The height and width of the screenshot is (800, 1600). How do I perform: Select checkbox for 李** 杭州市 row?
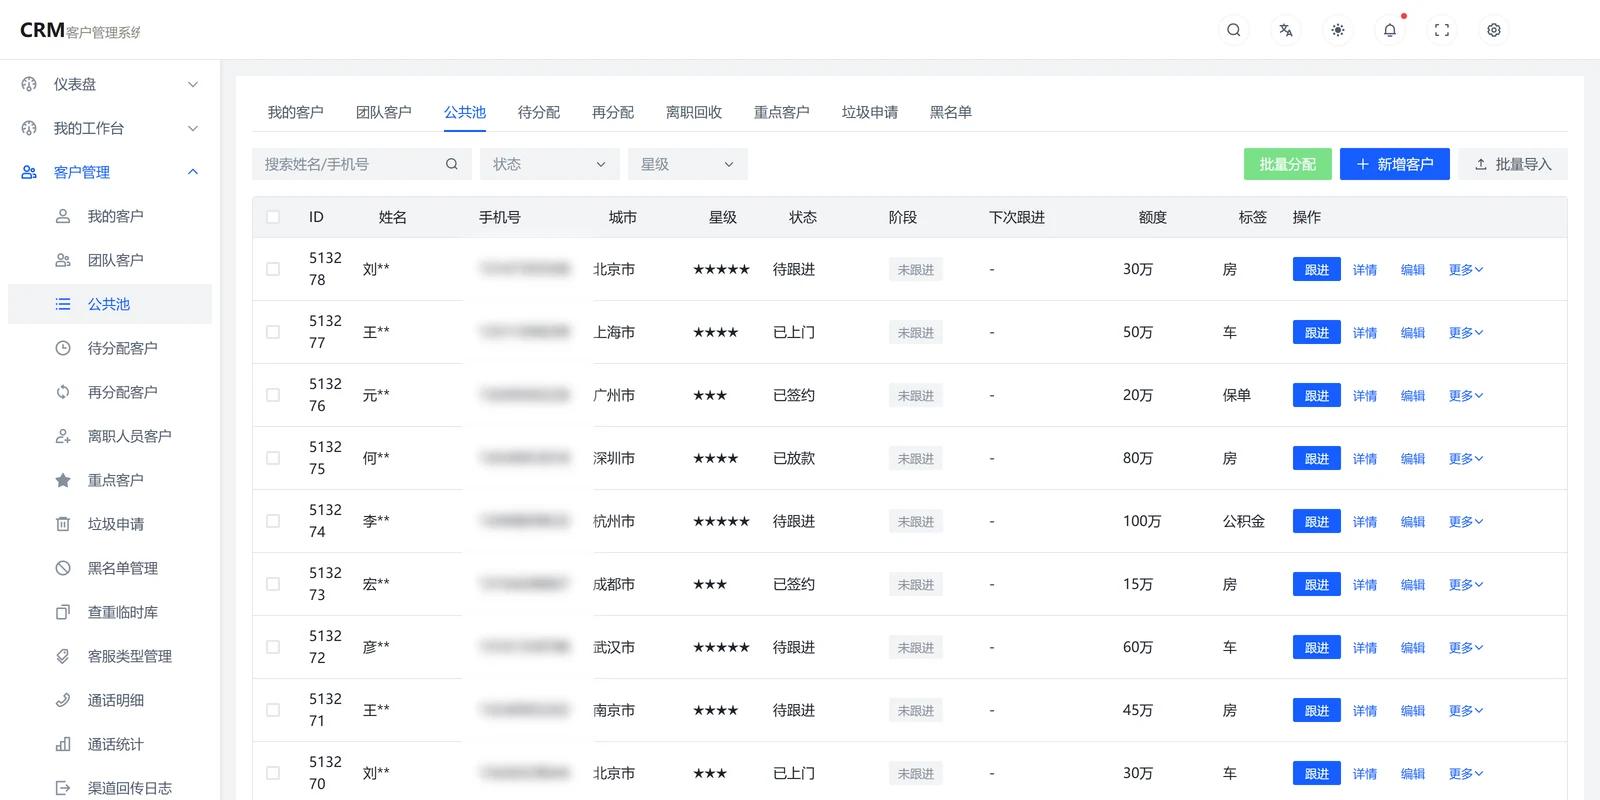[x=273, y=521]
